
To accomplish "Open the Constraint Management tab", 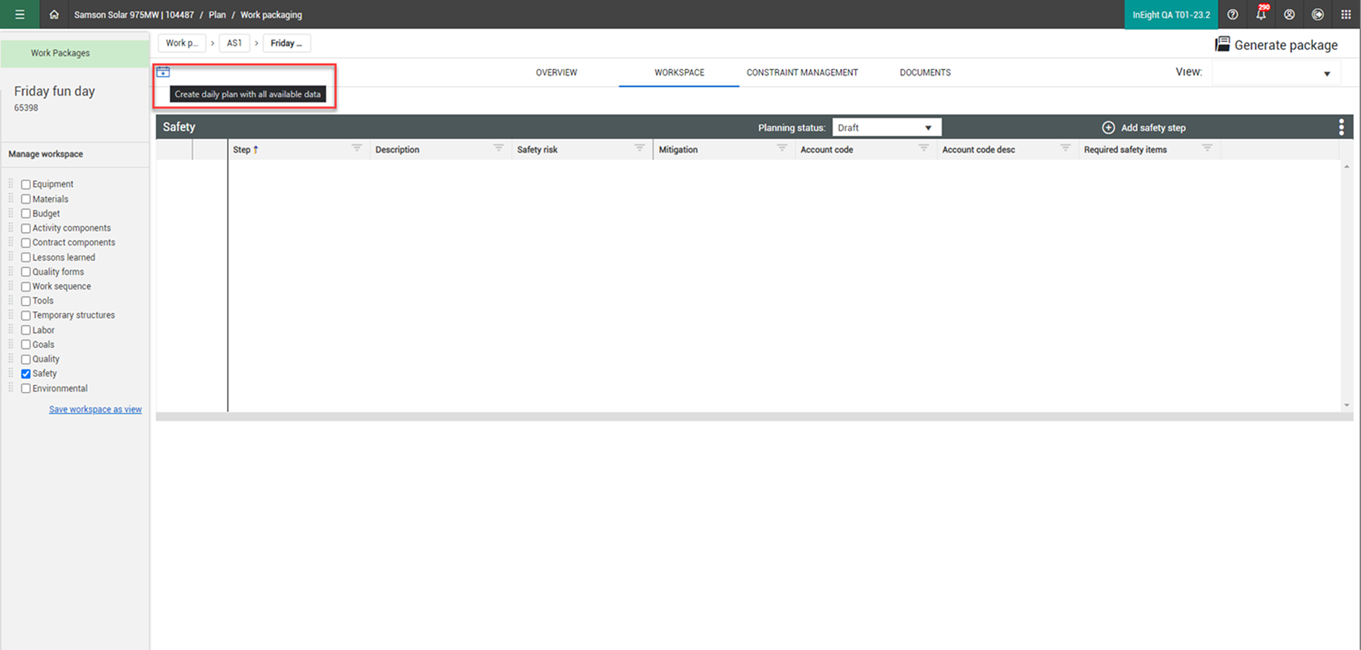I will [x=802, y=73].
